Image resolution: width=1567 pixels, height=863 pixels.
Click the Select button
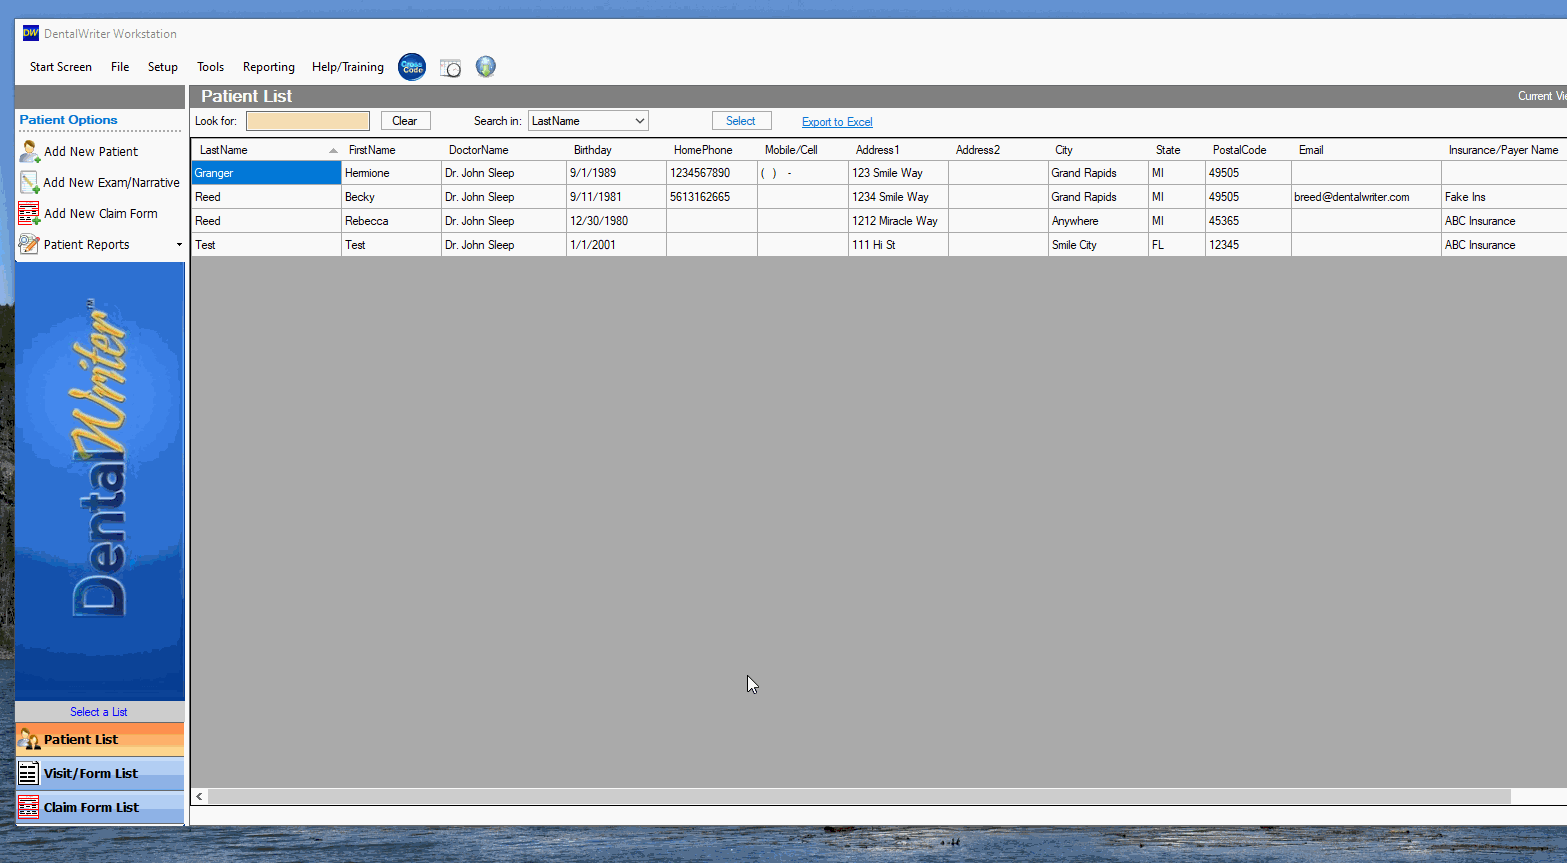(x=741, y=121)
